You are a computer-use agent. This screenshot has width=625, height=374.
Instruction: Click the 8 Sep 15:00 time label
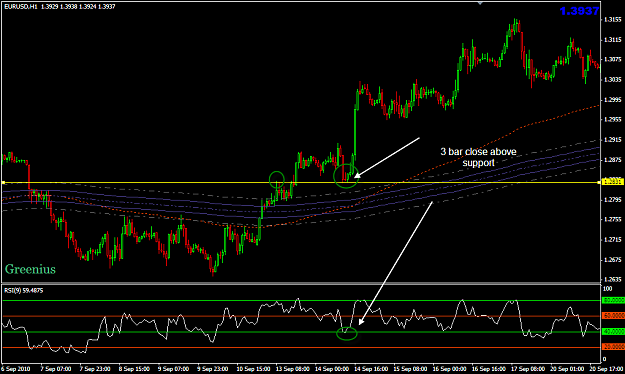[x=134, y=369]
